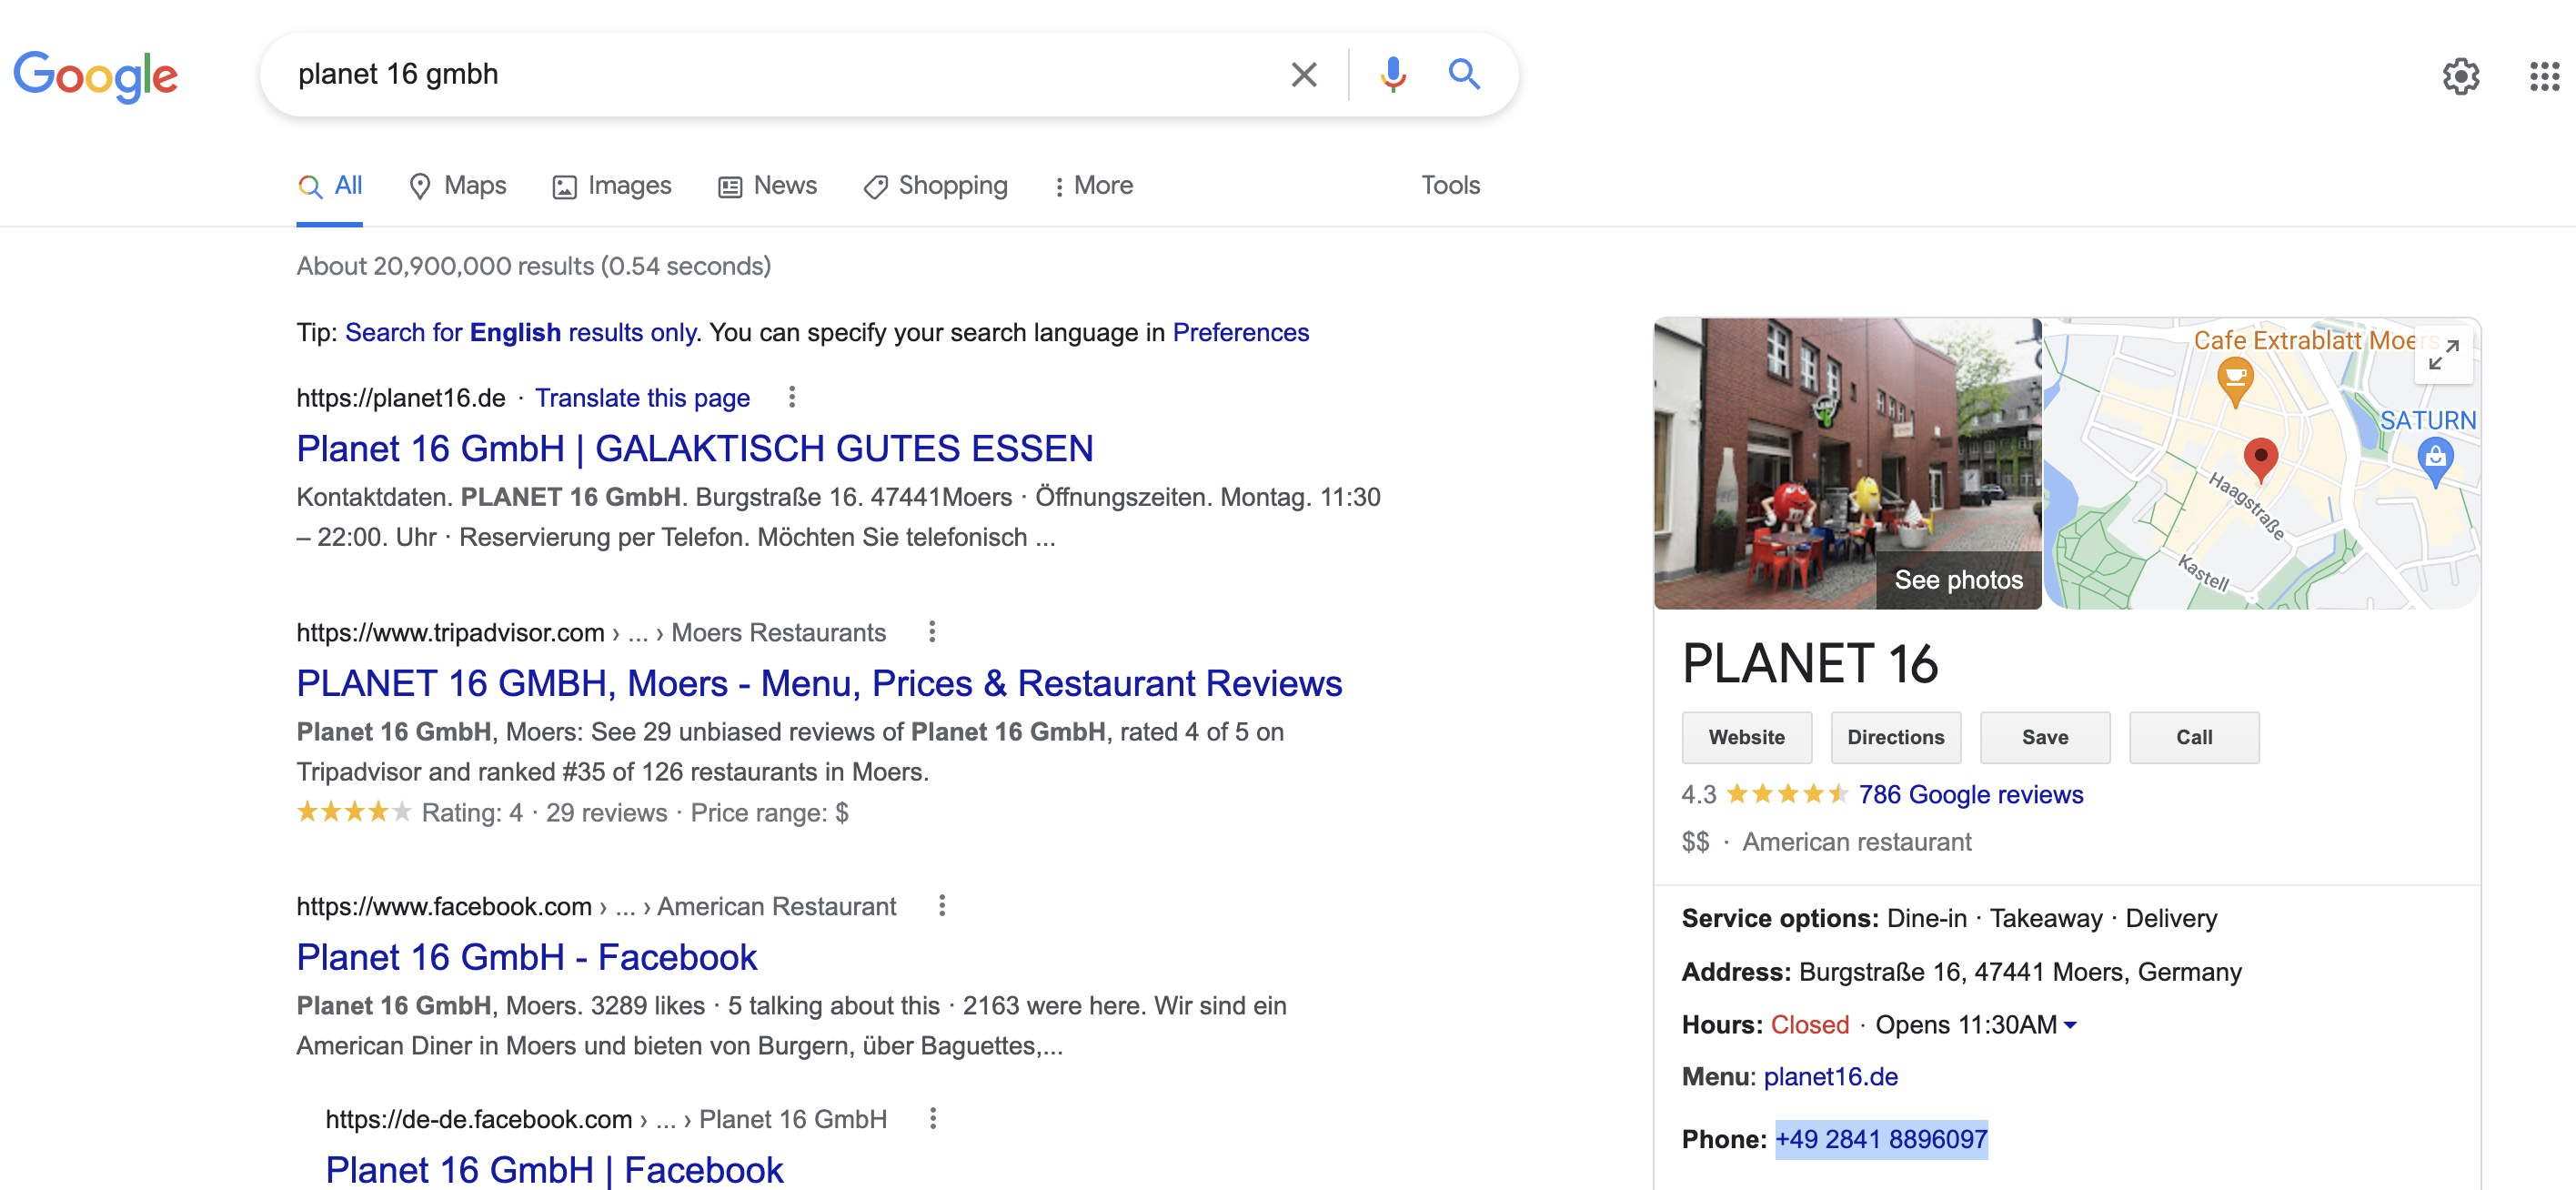
Task: Open options menu for facebook.com result
Action: 942,905
